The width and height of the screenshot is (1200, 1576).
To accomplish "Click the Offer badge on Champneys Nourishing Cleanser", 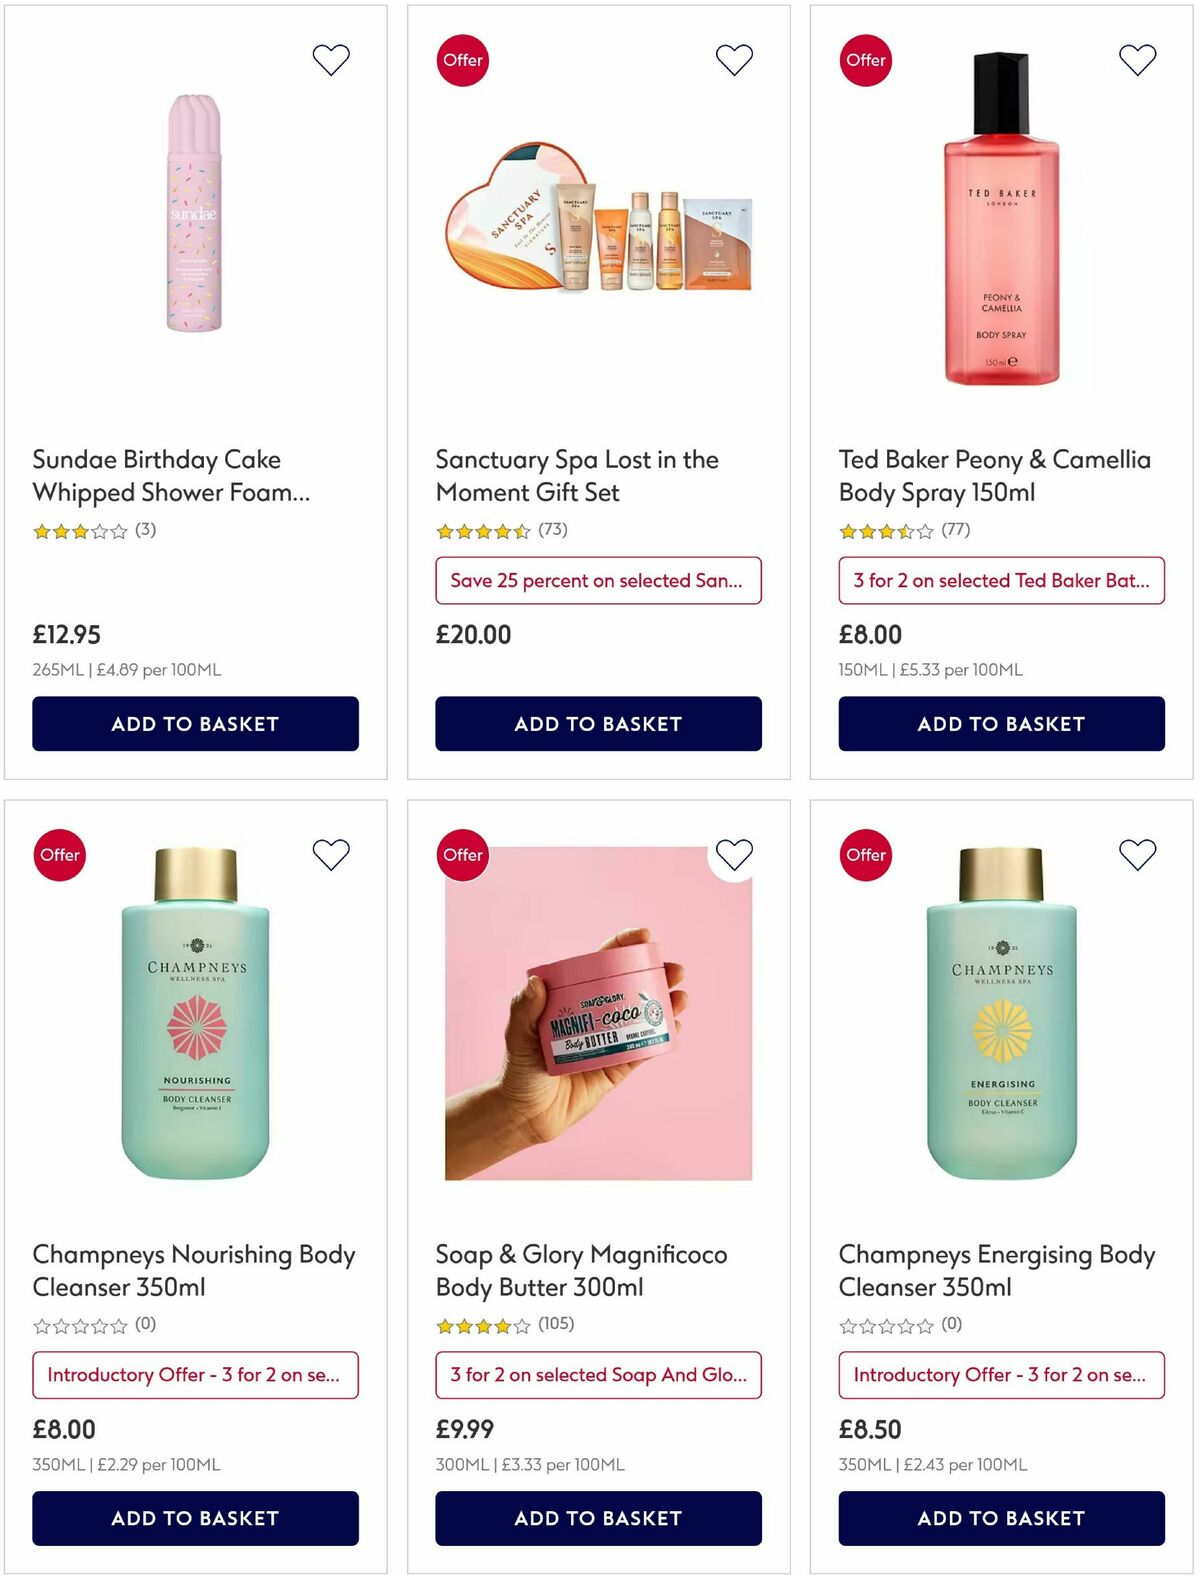I will click(x=60, y=855).
